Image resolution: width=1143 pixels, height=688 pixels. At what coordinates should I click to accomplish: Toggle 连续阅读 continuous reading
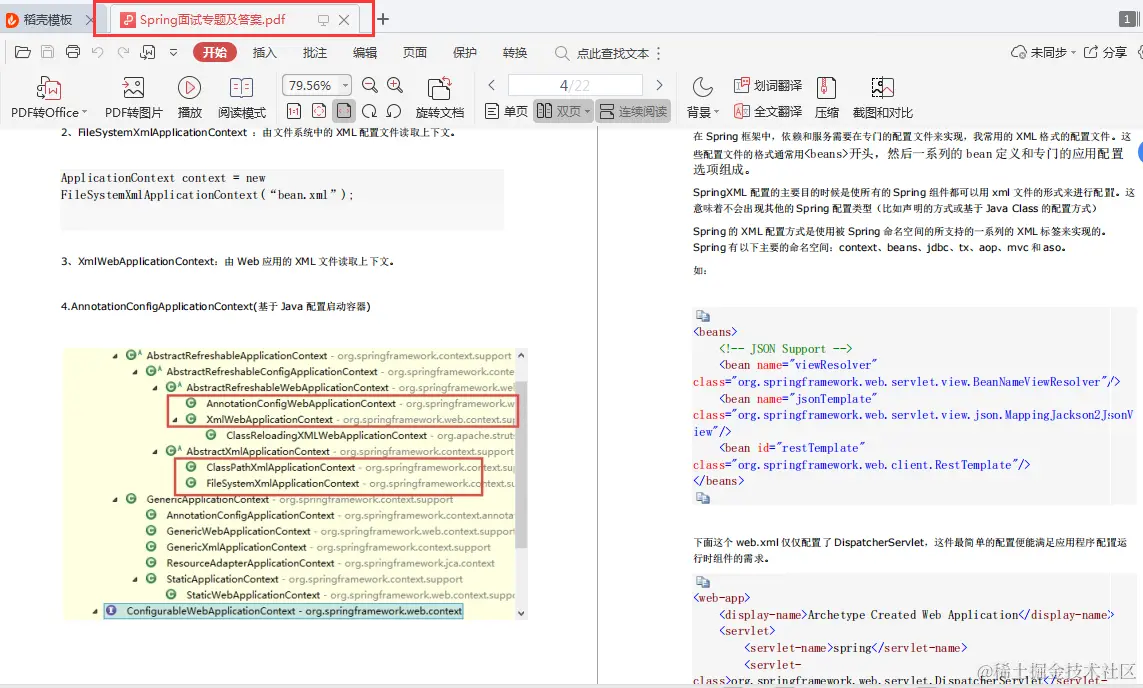pos(633,111)
